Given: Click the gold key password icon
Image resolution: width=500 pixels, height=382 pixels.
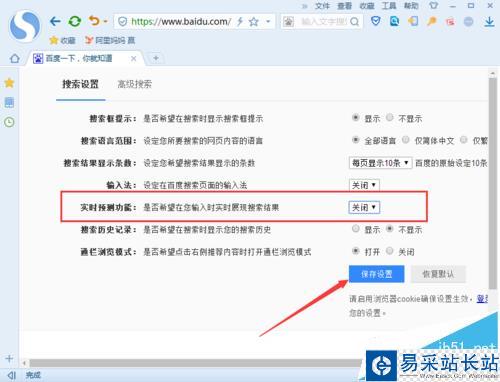Looking at the screenshot, I should [x=432, y=22].
